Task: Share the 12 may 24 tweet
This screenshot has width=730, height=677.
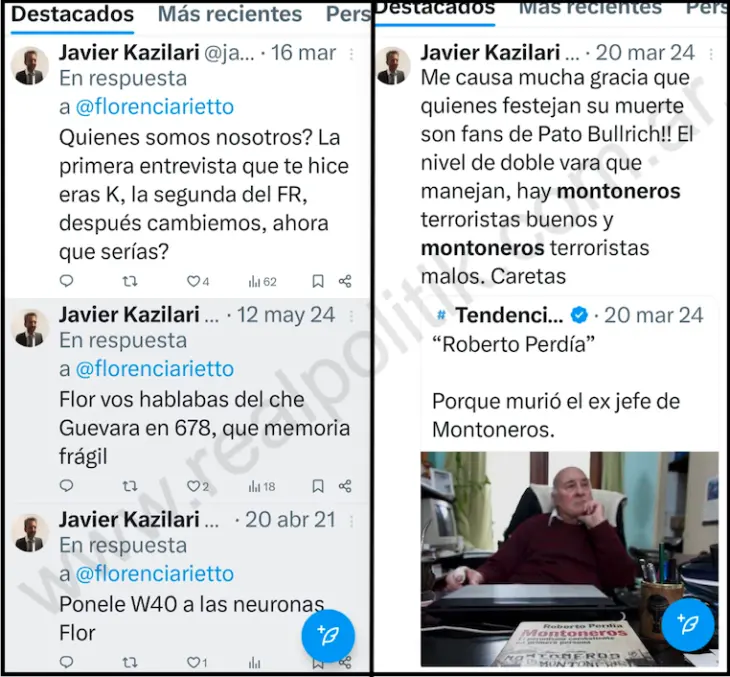Action: tap(345, 486)
